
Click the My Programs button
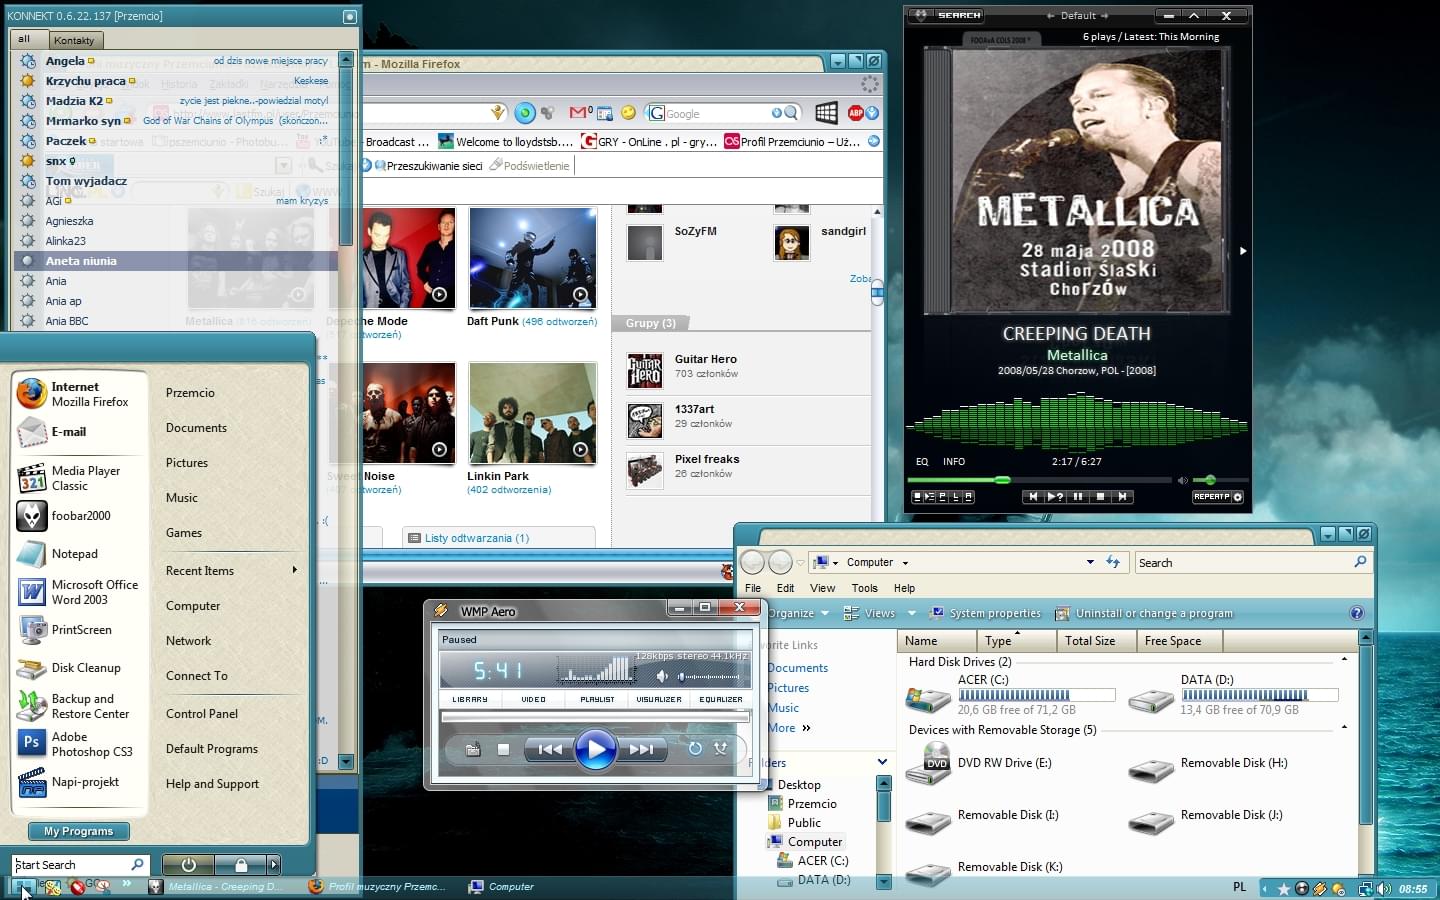pyautogui.click(x=79, y=831)
